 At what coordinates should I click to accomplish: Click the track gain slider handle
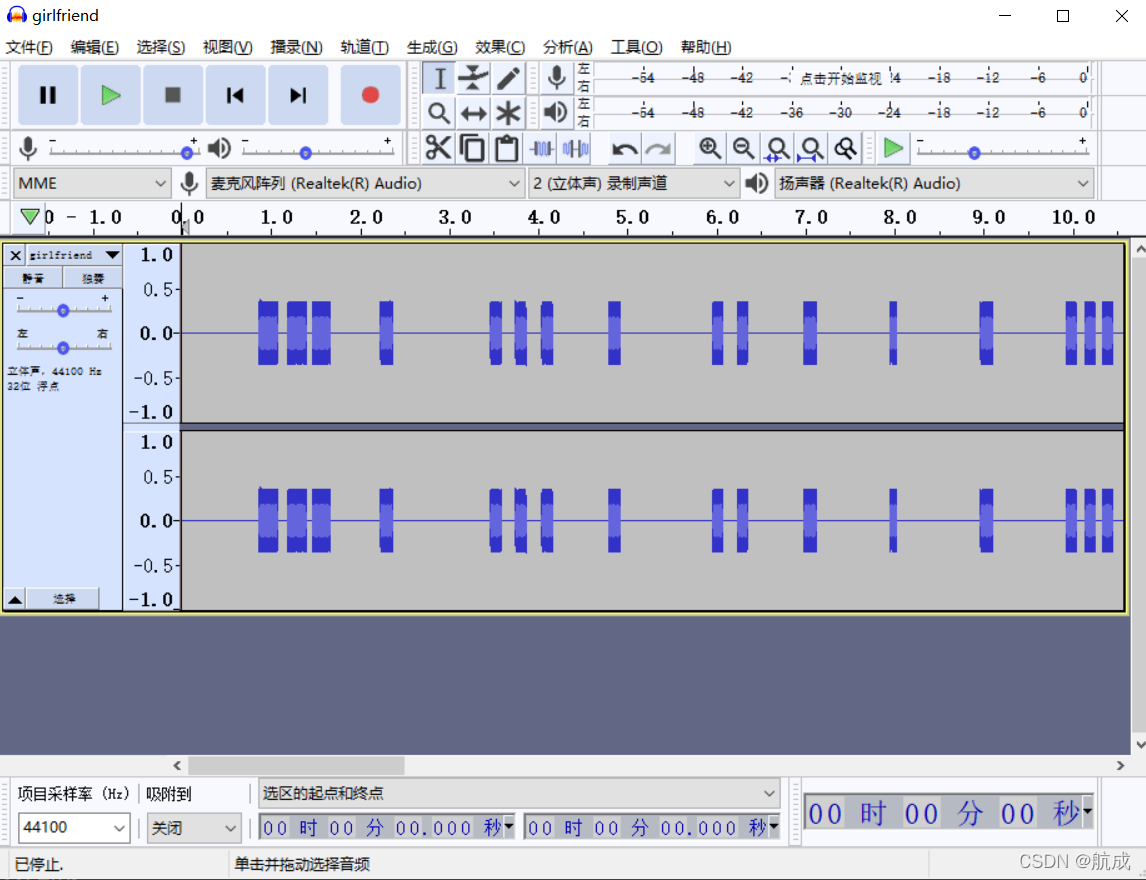[x=63, y=310]
